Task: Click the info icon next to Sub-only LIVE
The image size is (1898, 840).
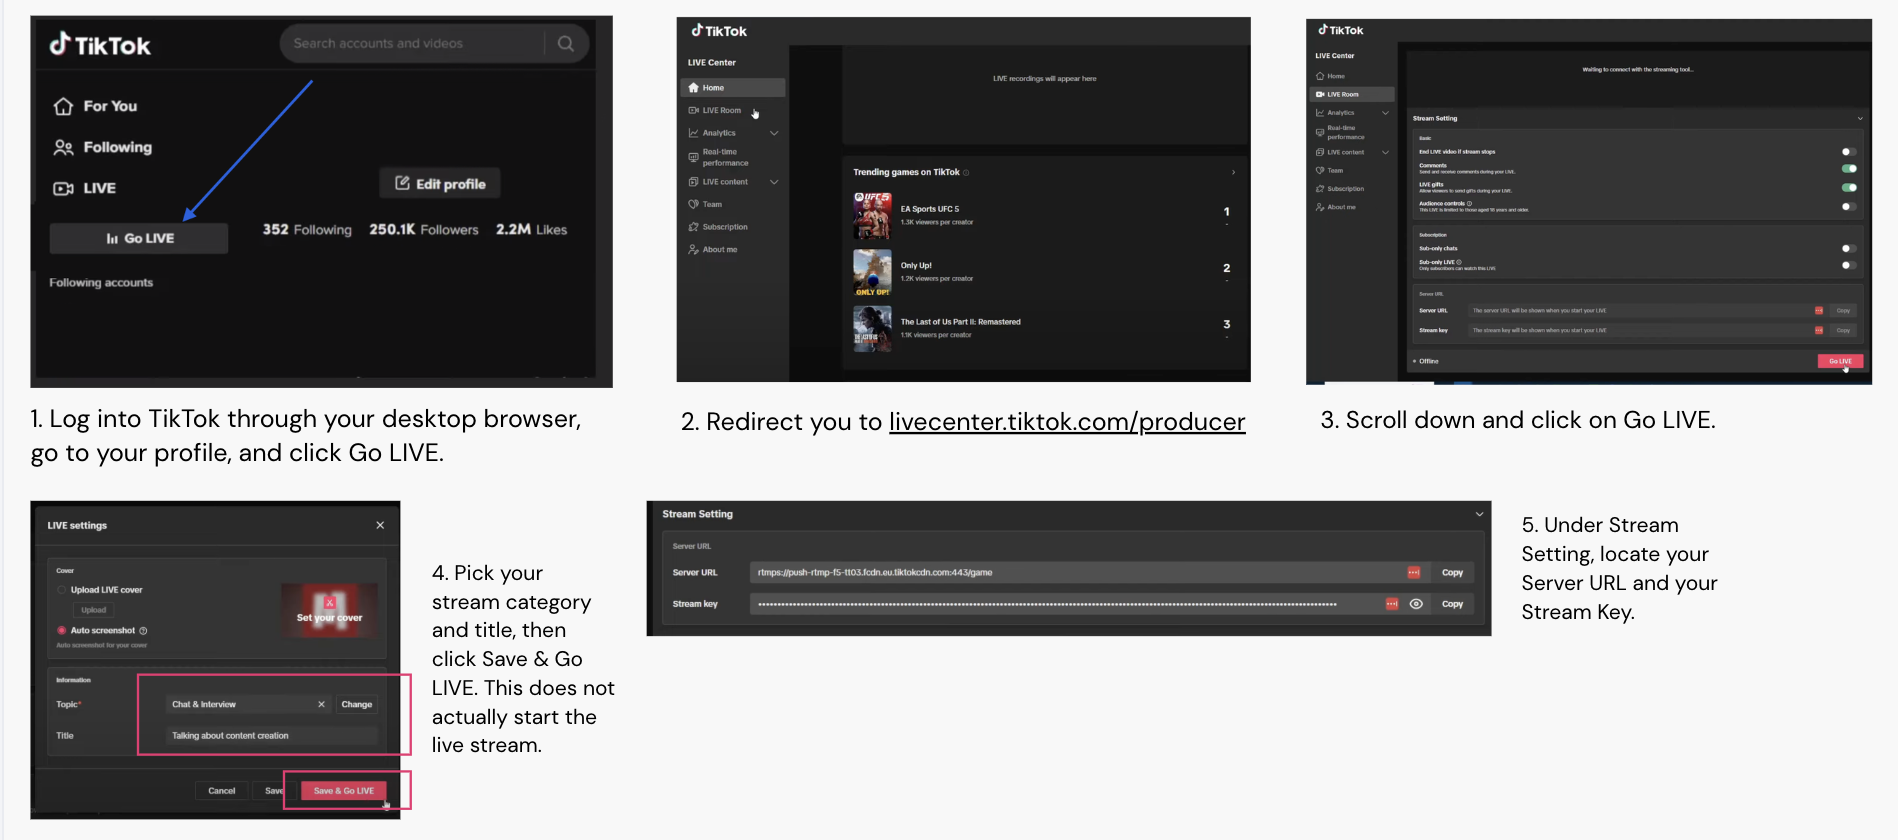Action: [x=1459, y=262]
